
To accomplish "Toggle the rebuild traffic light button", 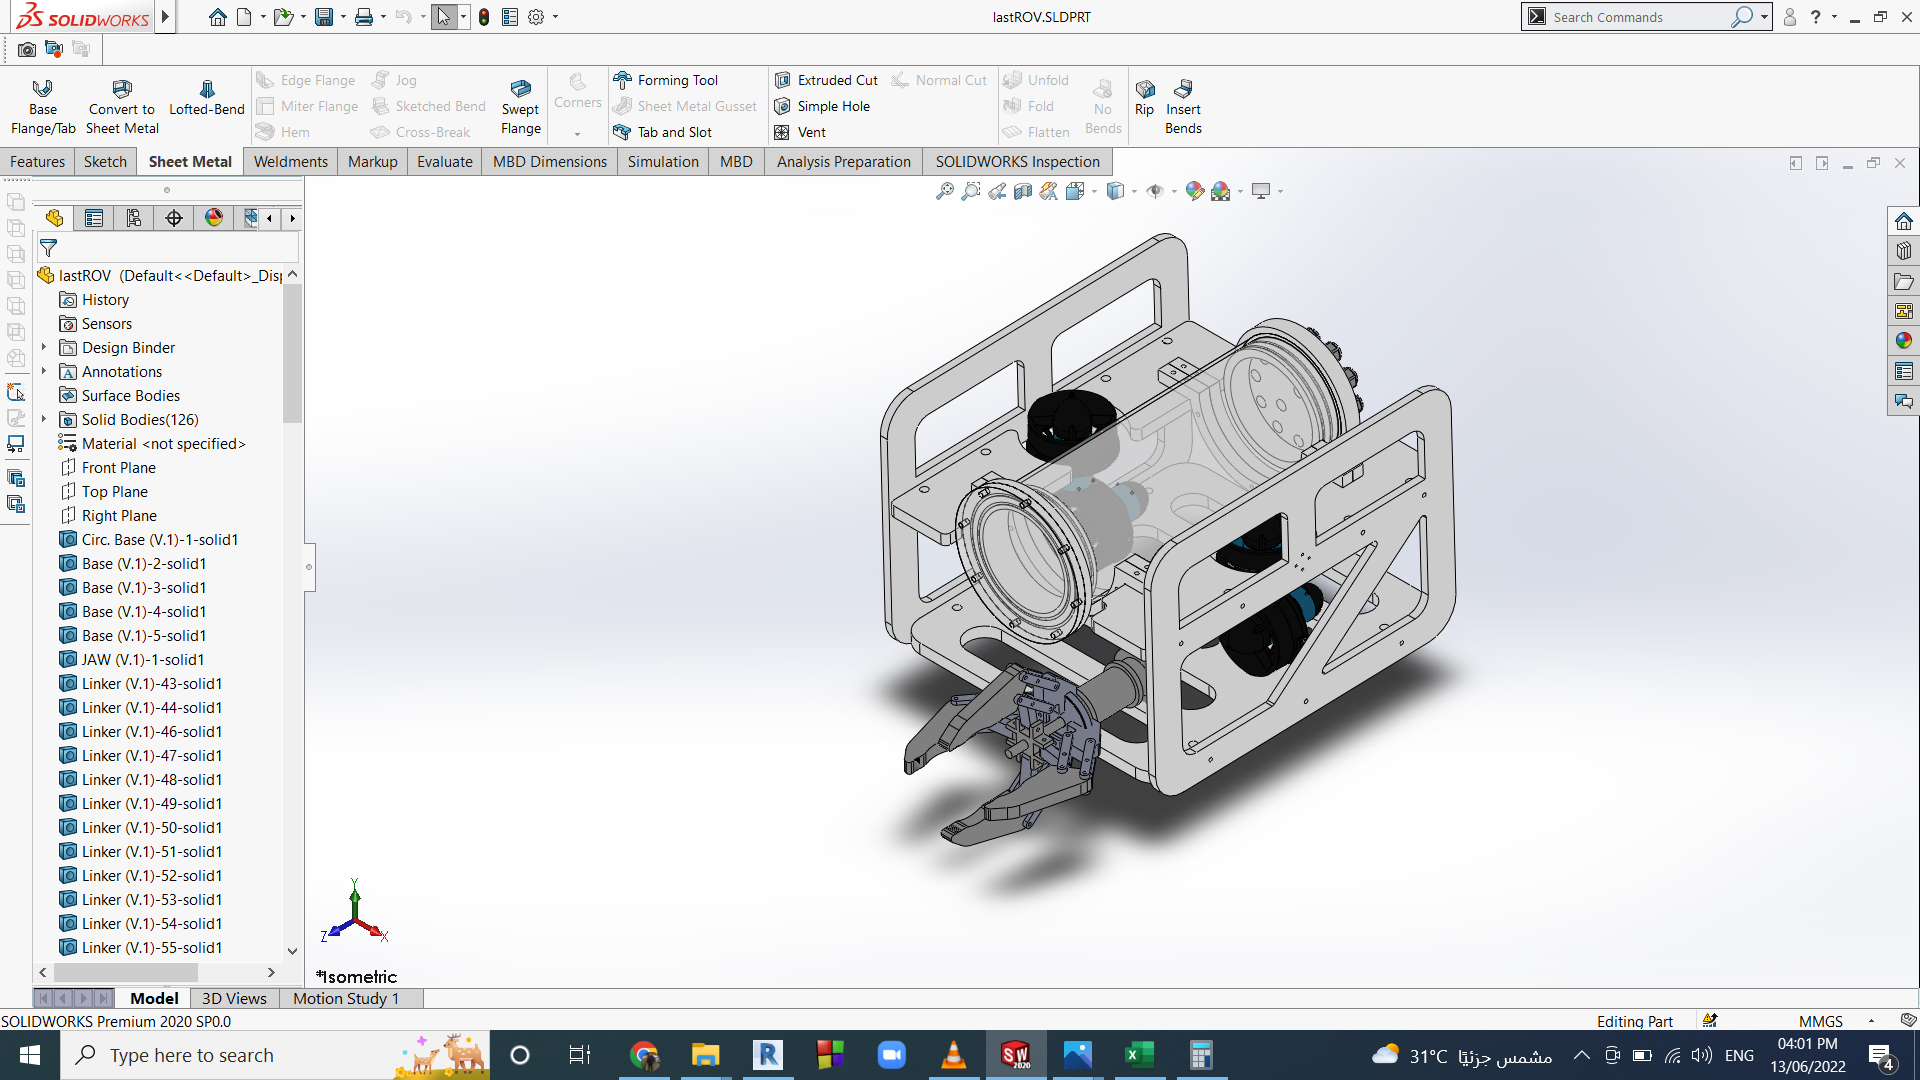I will pos(484,17).
